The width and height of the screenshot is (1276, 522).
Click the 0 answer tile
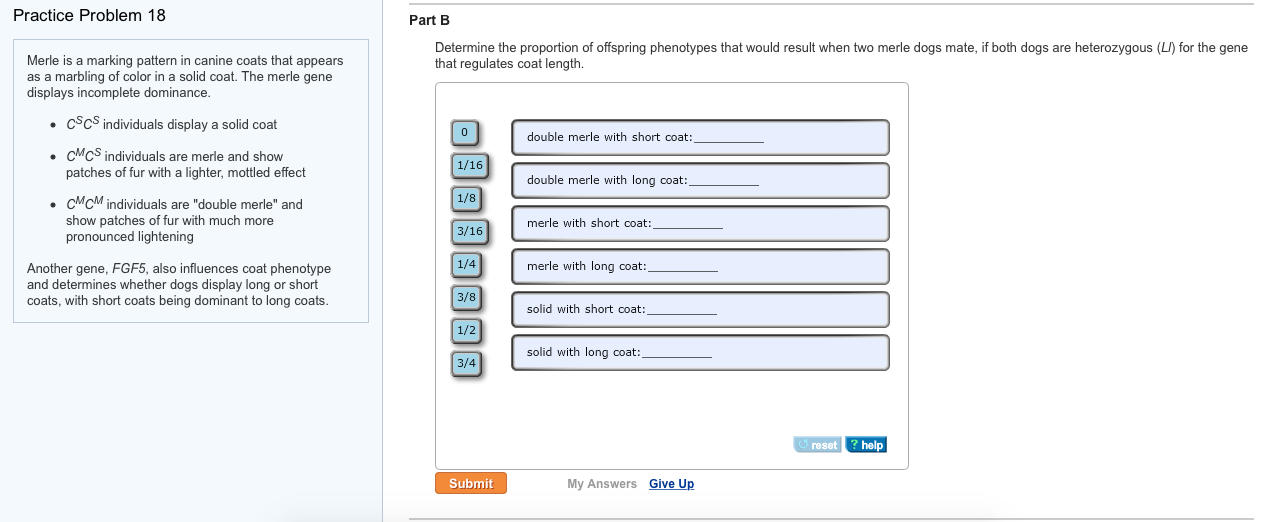coord(465,132)
